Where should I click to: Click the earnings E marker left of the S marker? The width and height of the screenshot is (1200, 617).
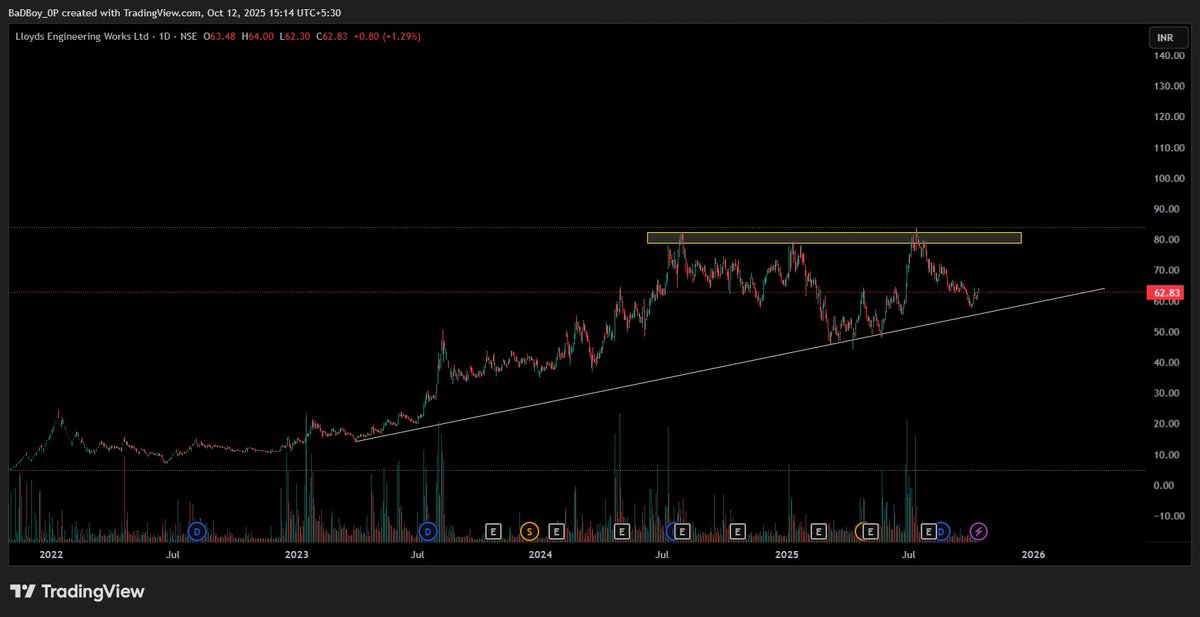(493, 531)
